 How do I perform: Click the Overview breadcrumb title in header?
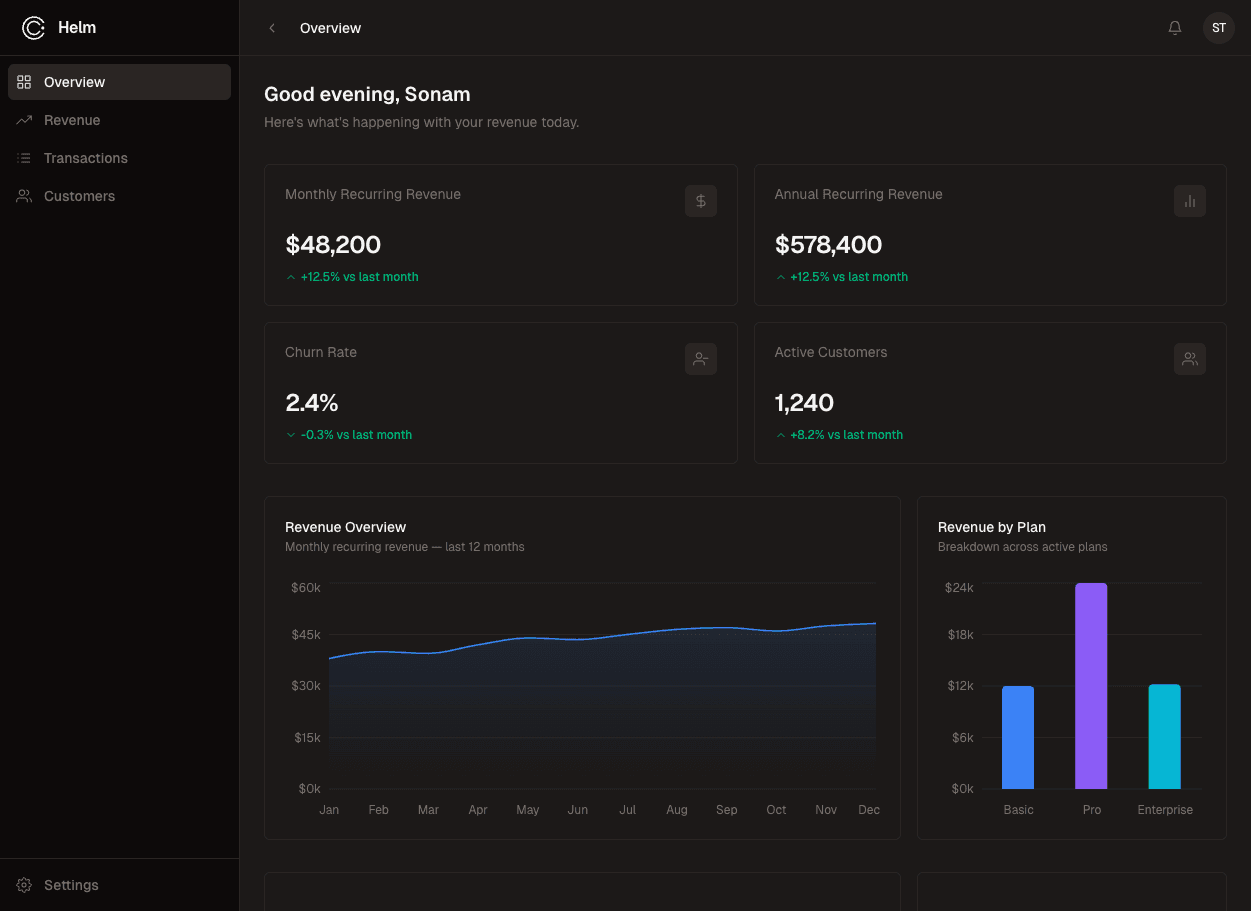(330, 28)
